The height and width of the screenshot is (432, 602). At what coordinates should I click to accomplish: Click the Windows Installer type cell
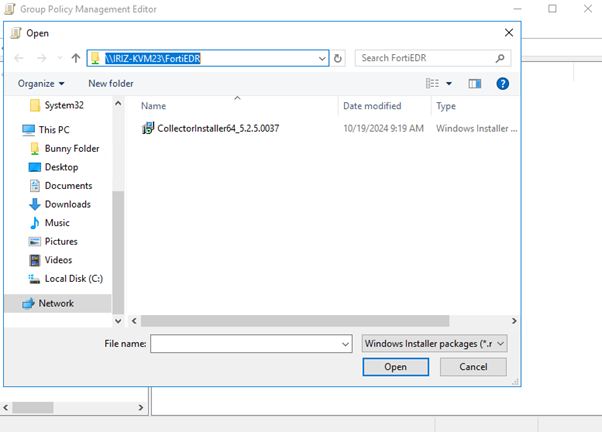click(x=476, y=128)
